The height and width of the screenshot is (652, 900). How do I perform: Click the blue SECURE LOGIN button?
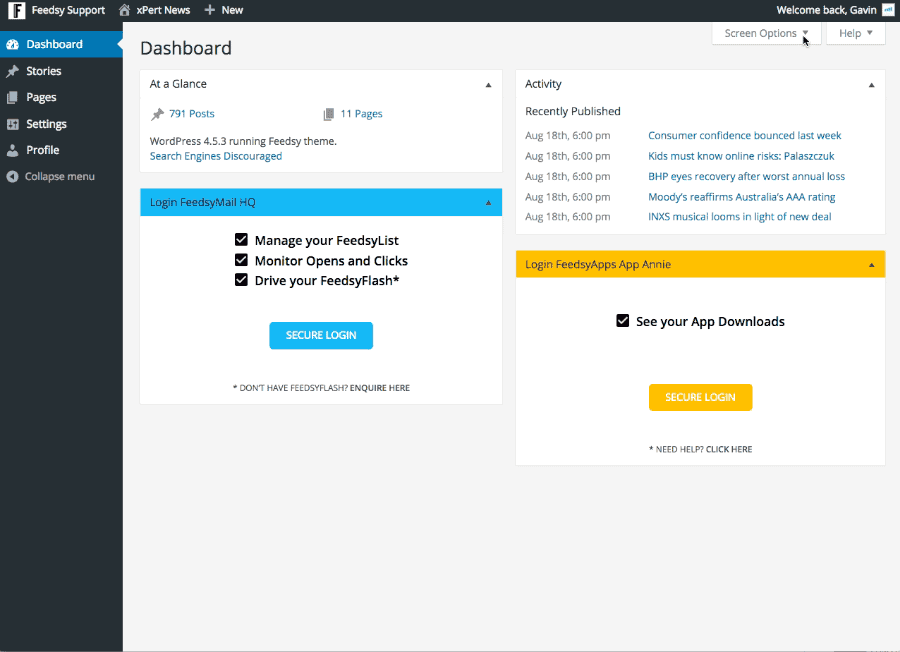(321, 335)
